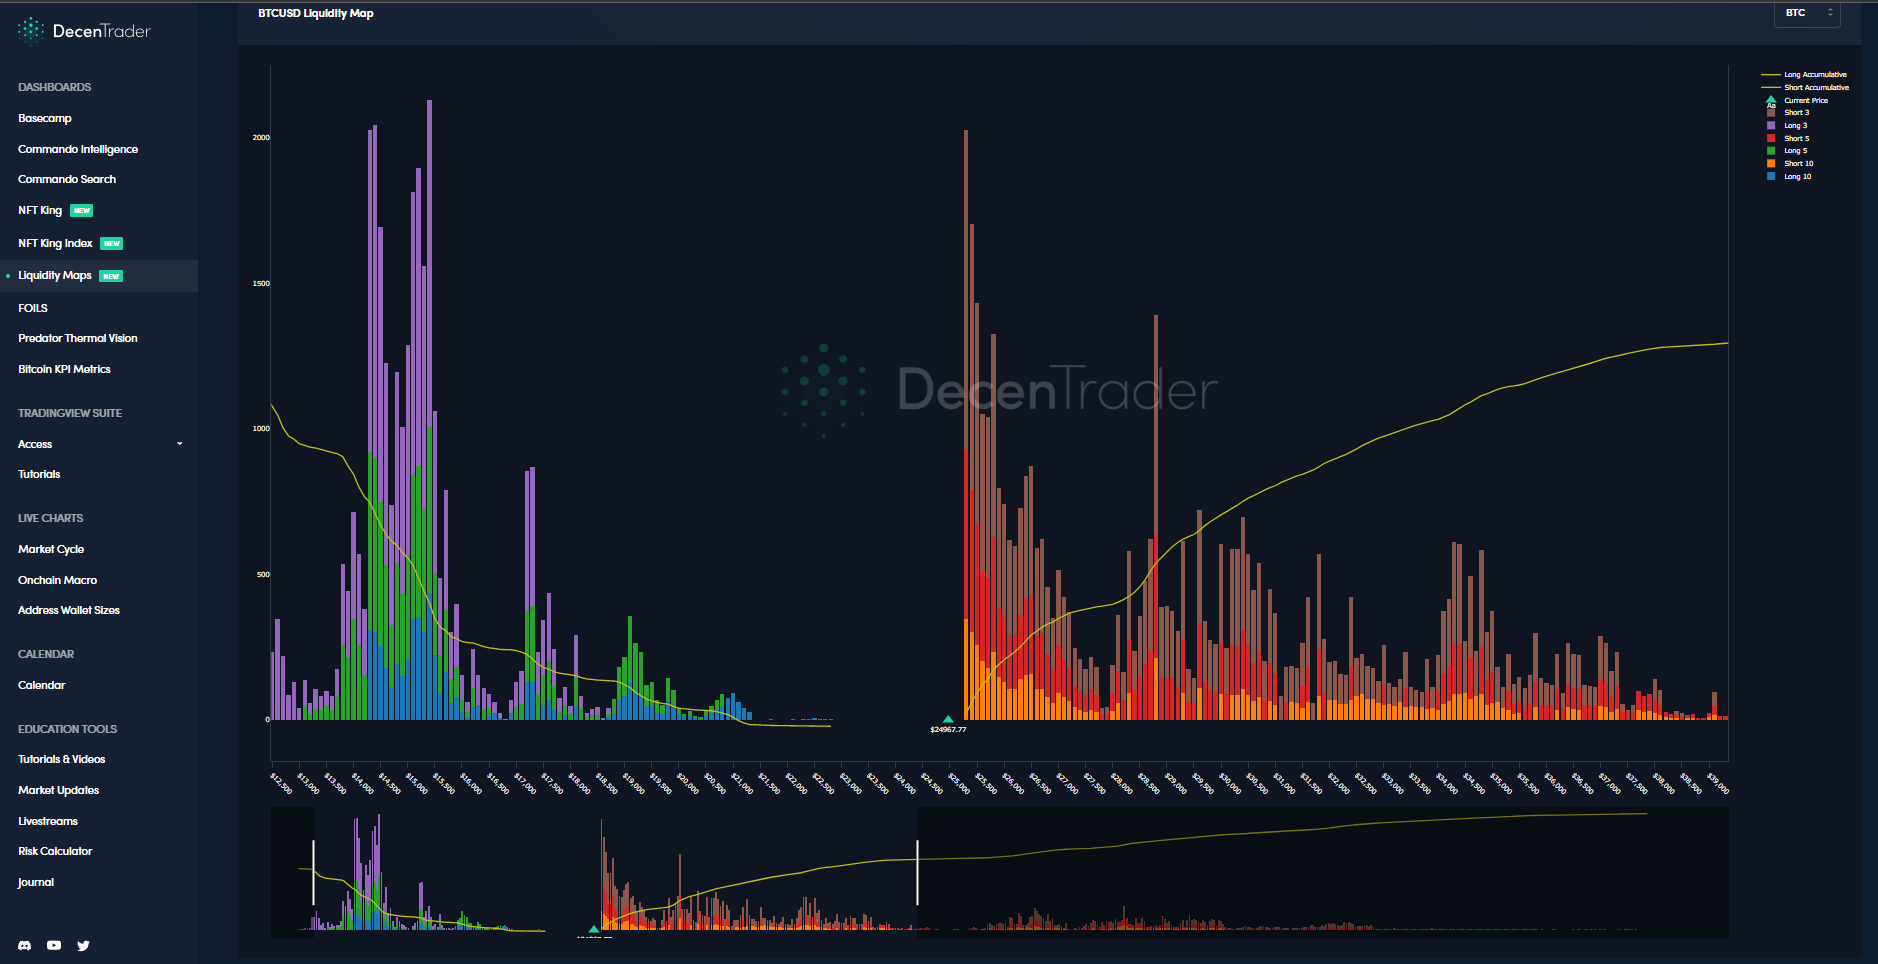The width and height of the screenshot is (1878, 964).
Task: Open Predator Thermal Vision
Action: [78, 338]
